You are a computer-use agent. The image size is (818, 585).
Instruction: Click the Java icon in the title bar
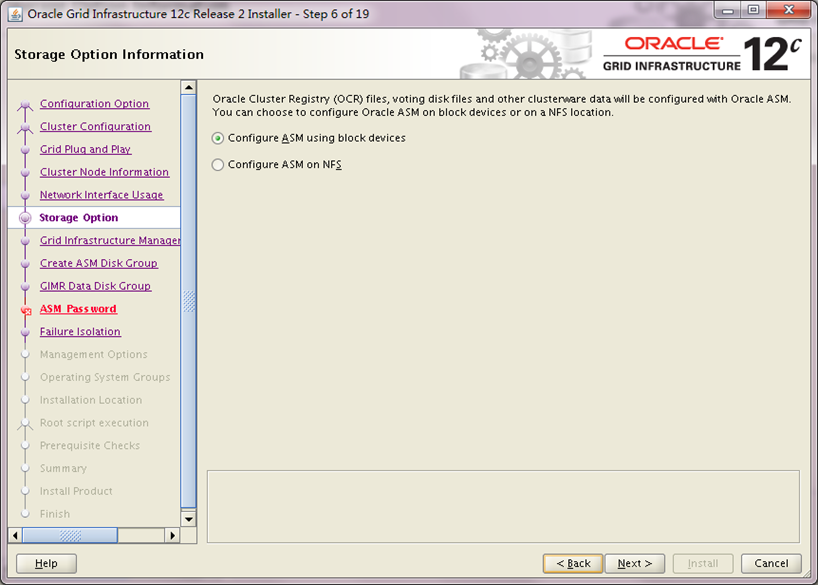point(15,15)
